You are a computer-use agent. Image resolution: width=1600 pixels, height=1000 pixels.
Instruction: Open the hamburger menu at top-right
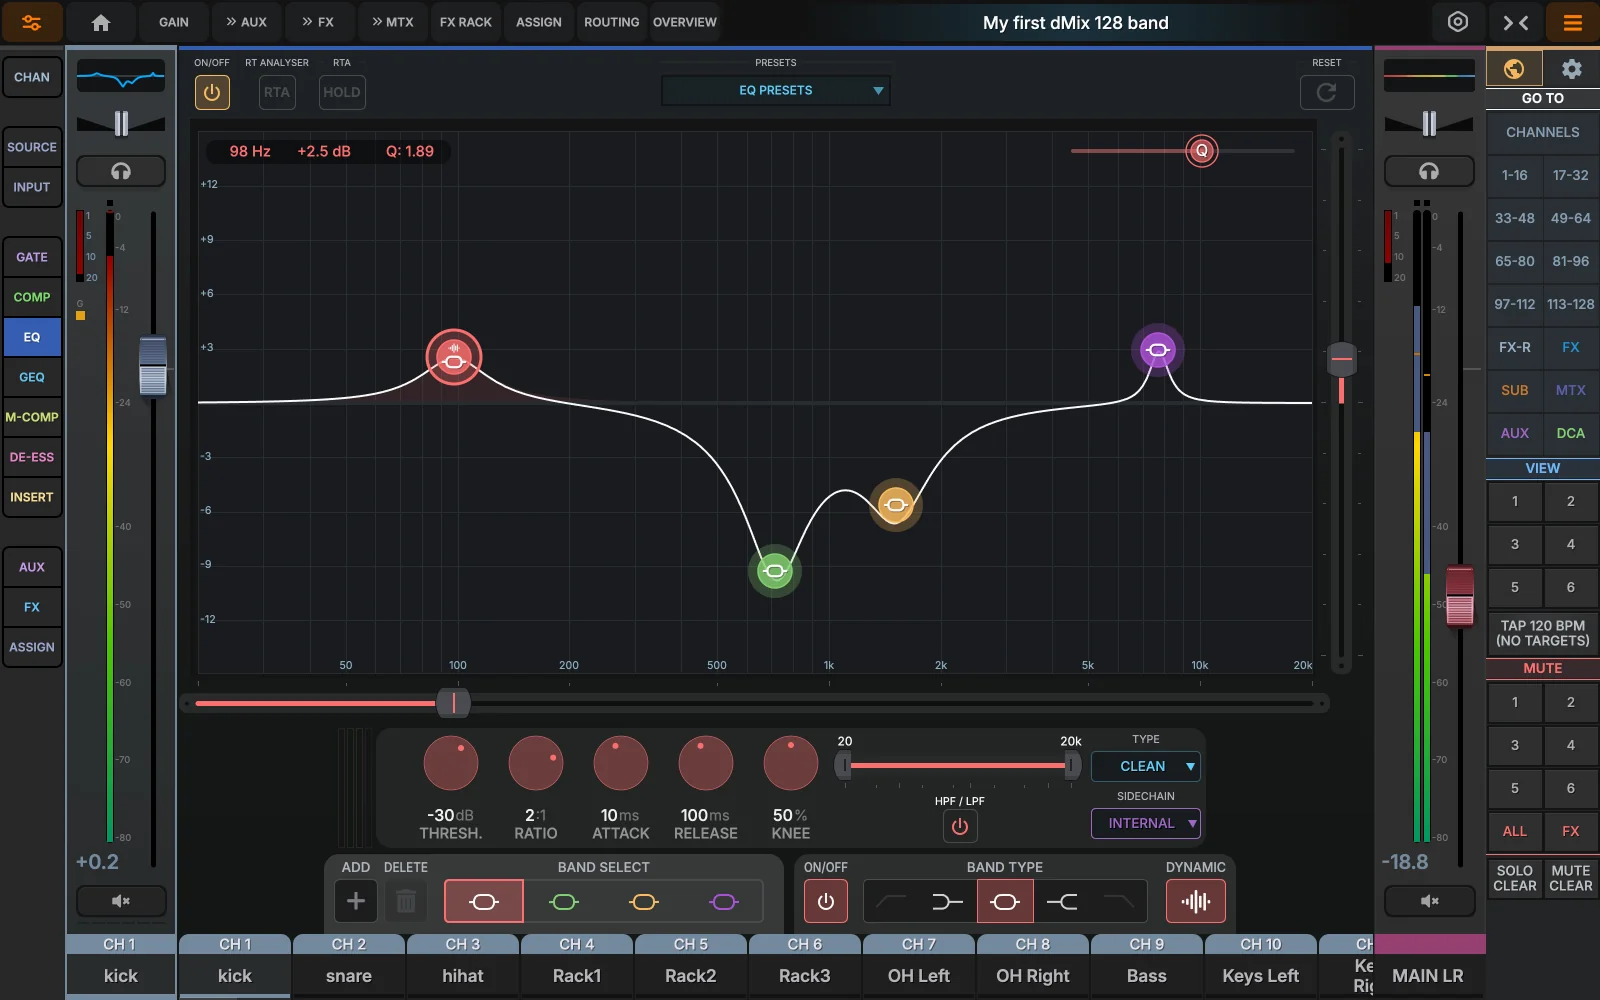pos(1572,22)
